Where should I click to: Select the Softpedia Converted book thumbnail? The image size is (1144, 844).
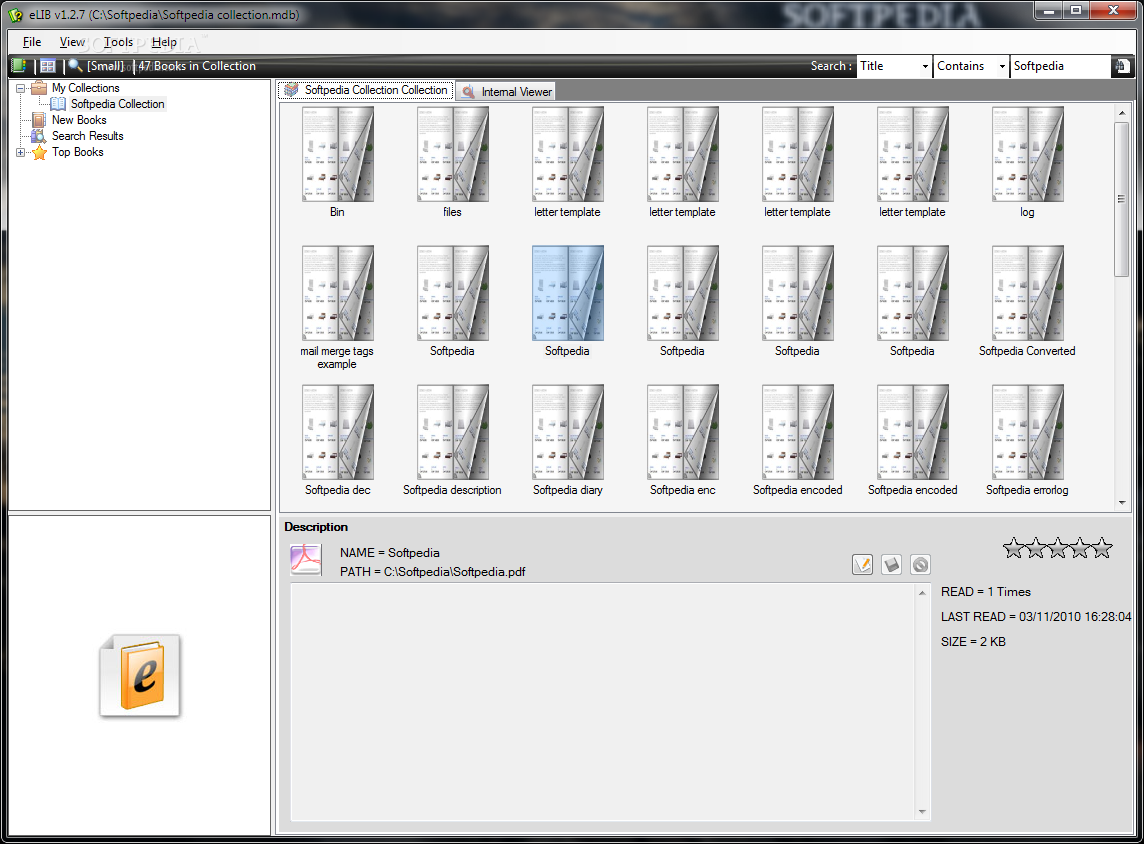click(x=1027, y=301)
